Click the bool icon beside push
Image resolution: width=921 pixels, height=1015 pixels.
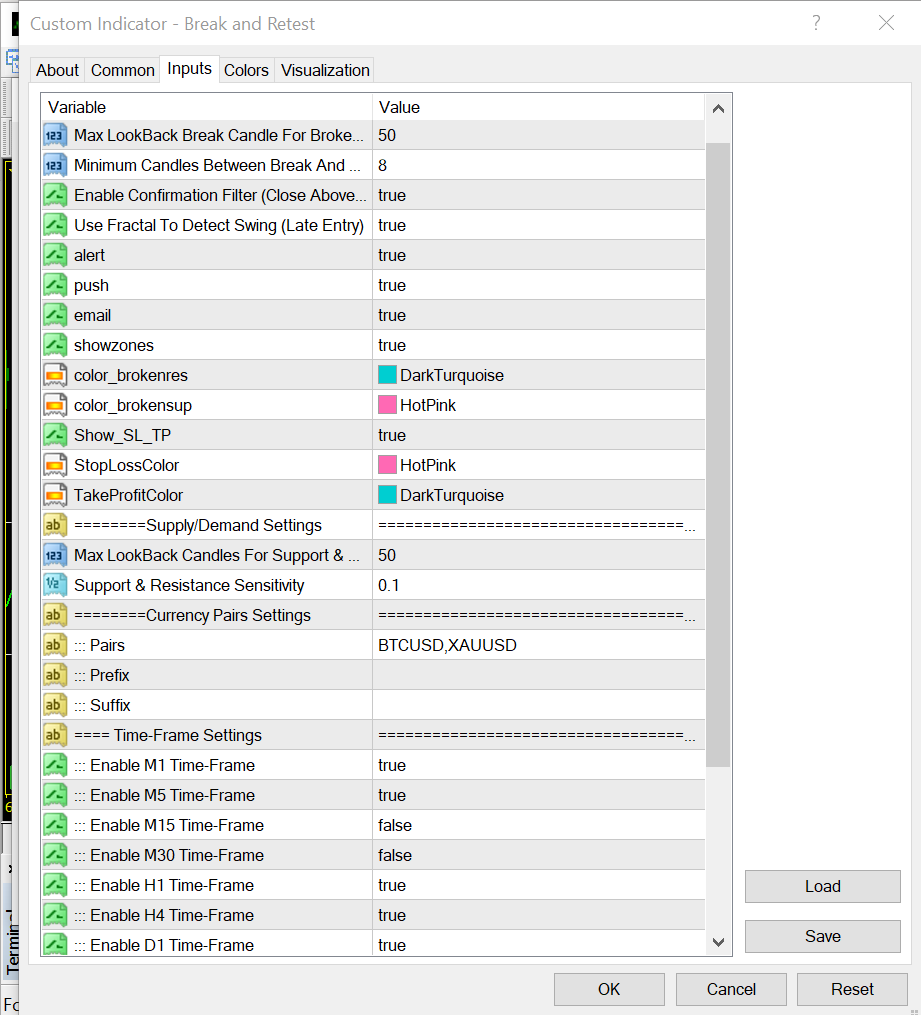pyautogui.click(x=55, y=285)
